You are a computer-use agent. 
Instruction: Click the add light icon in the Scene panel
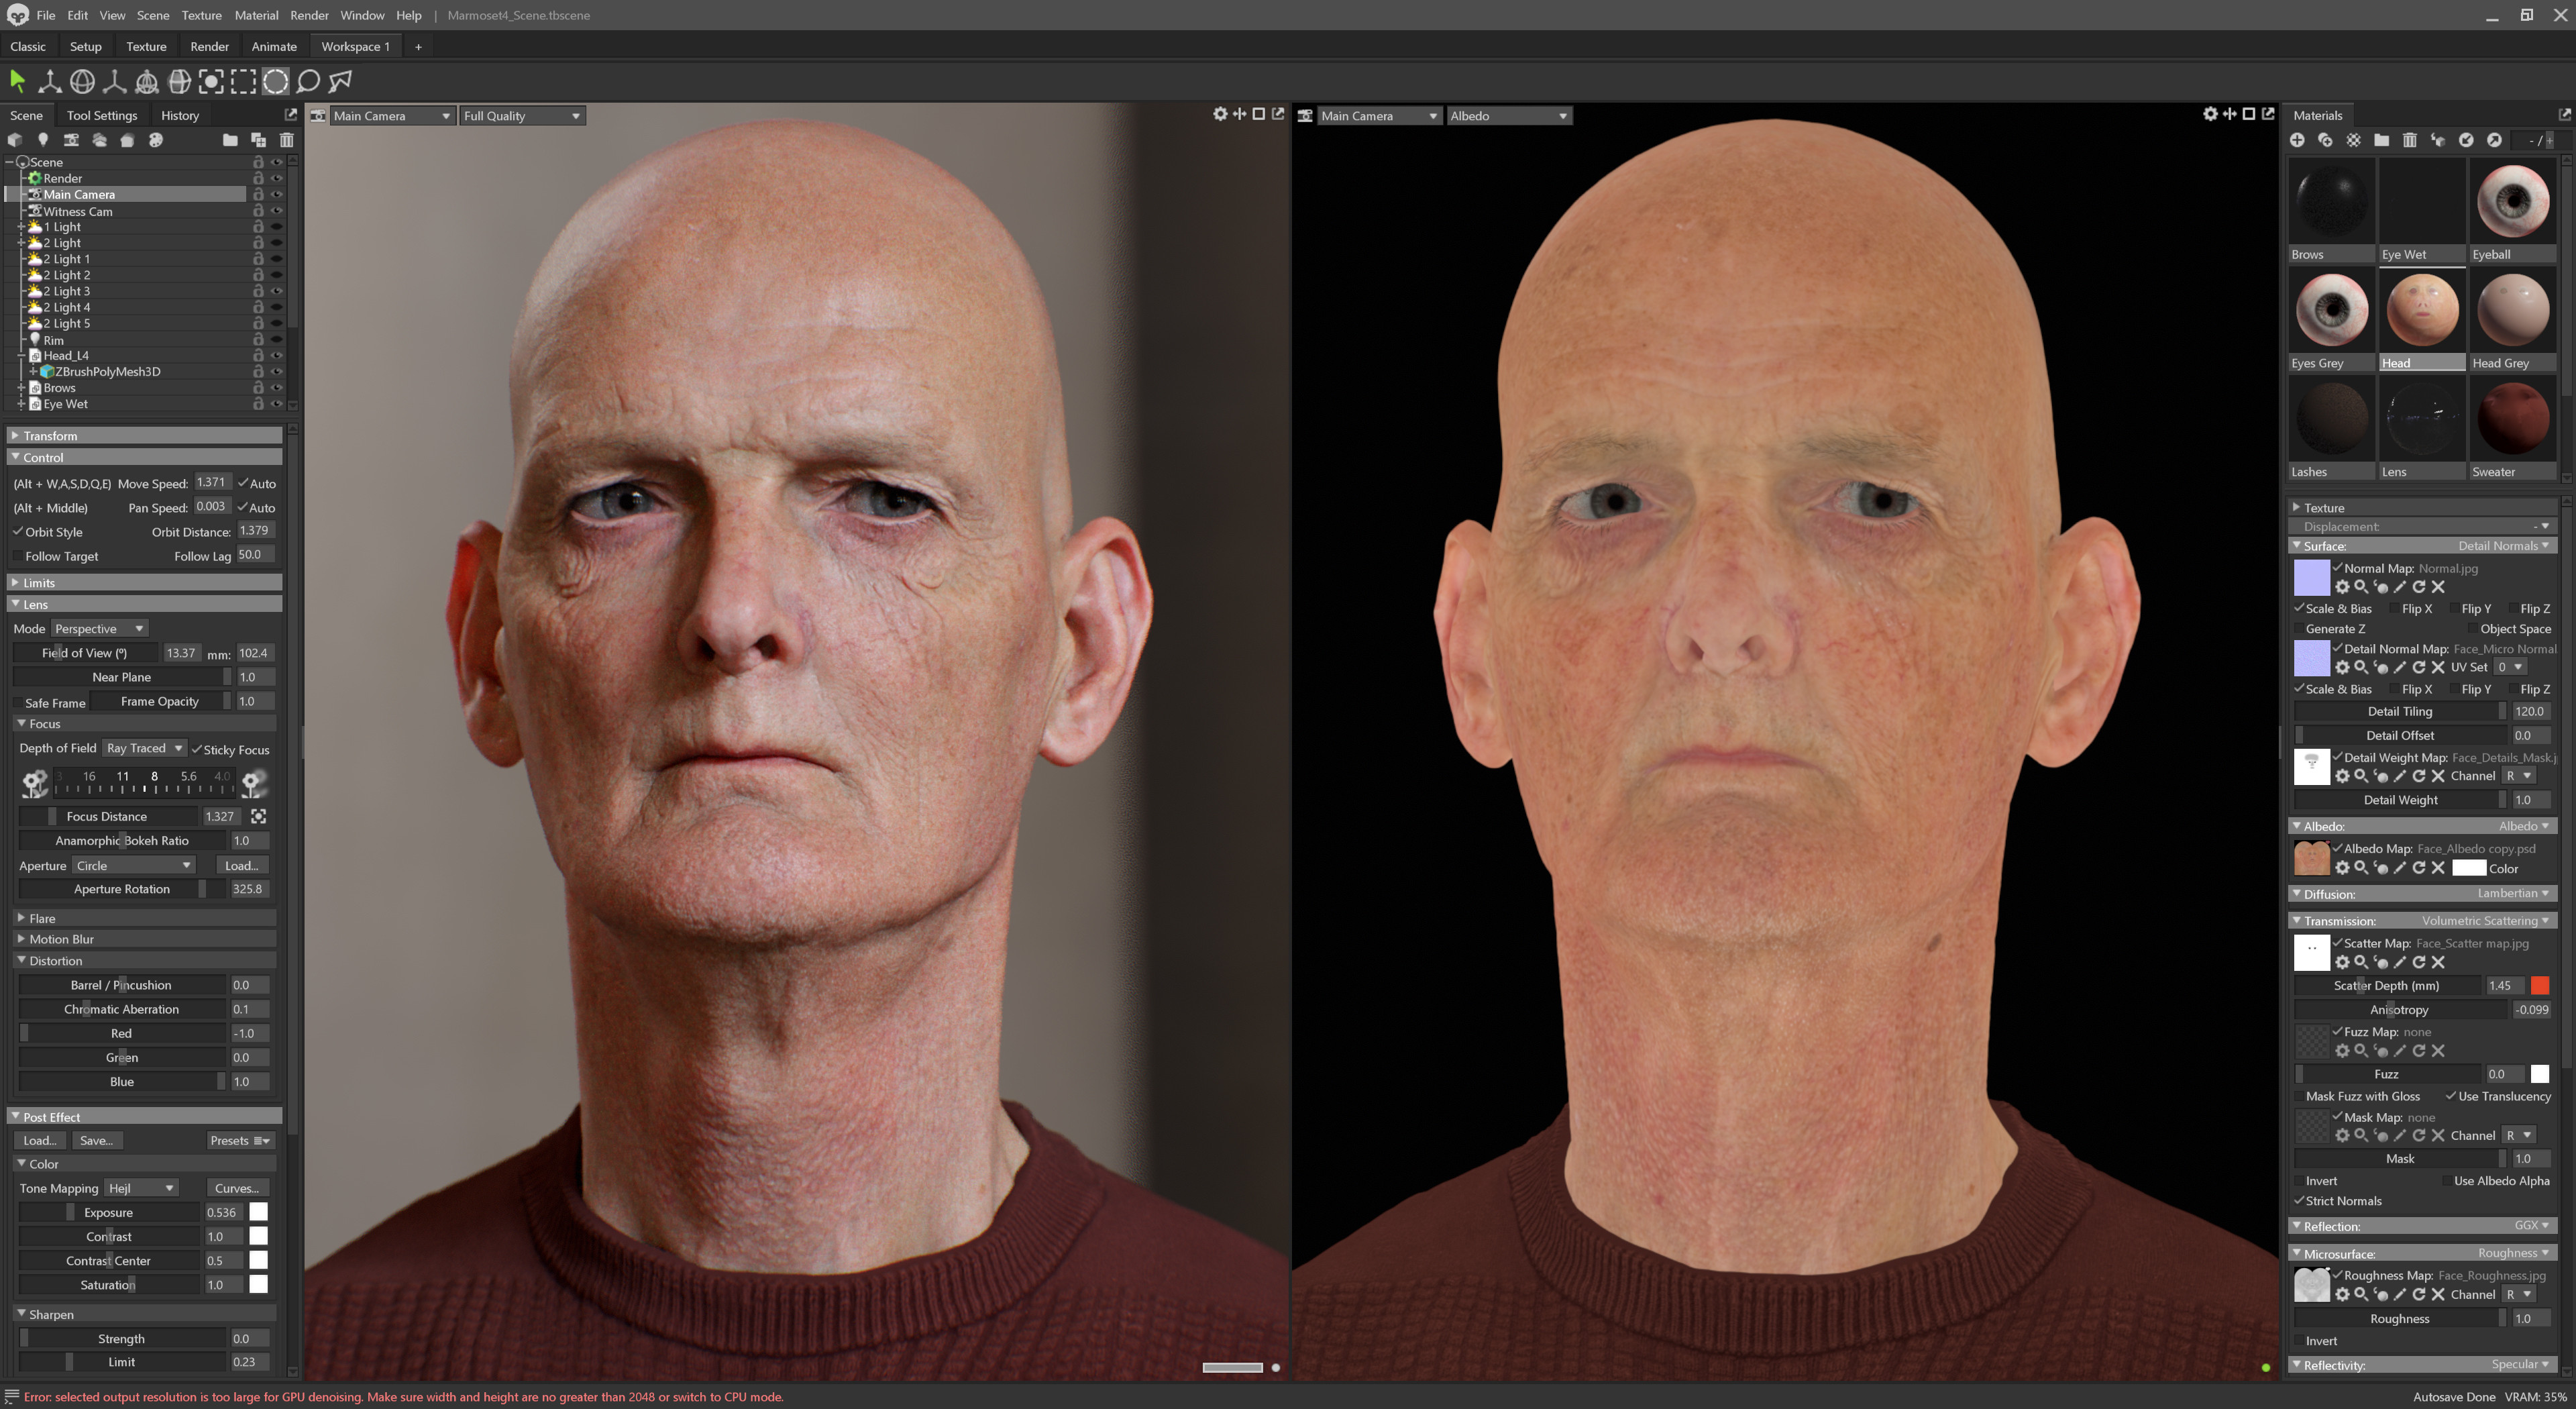pyautogui.click(x=43, y=140)
